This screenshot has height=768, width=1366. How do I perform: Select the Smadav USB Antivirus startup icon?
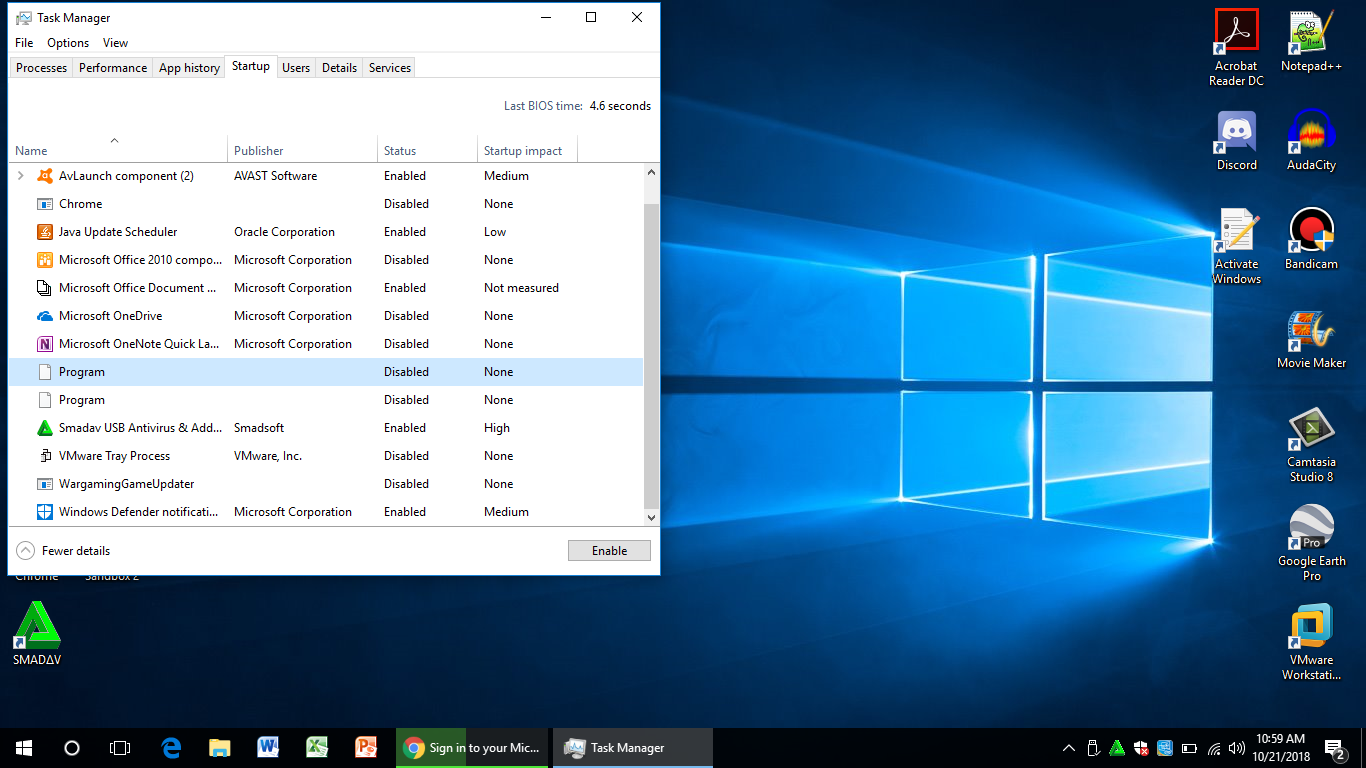(44, 428)
